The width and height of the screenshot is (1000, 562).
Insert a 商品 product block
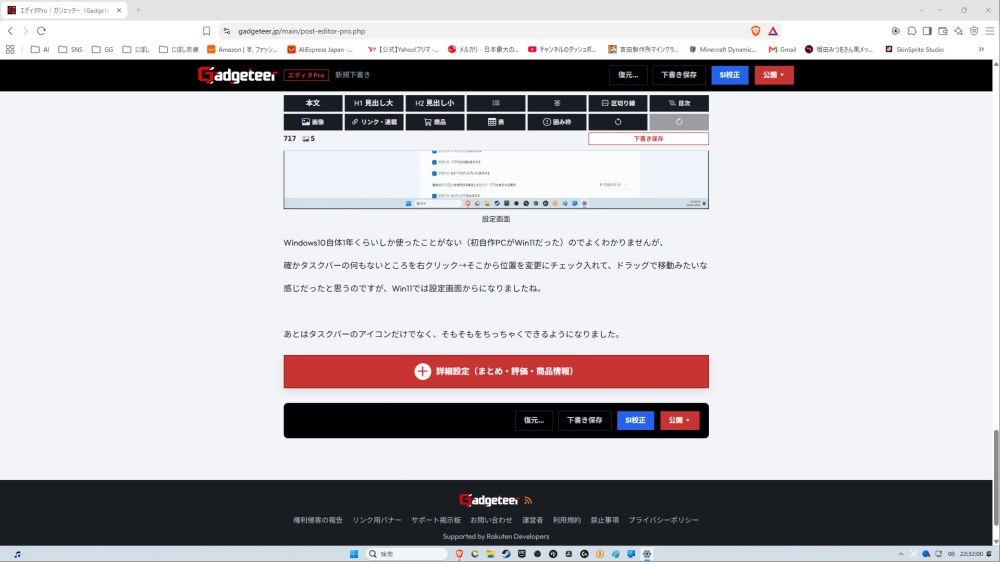(x=434, y=122)
